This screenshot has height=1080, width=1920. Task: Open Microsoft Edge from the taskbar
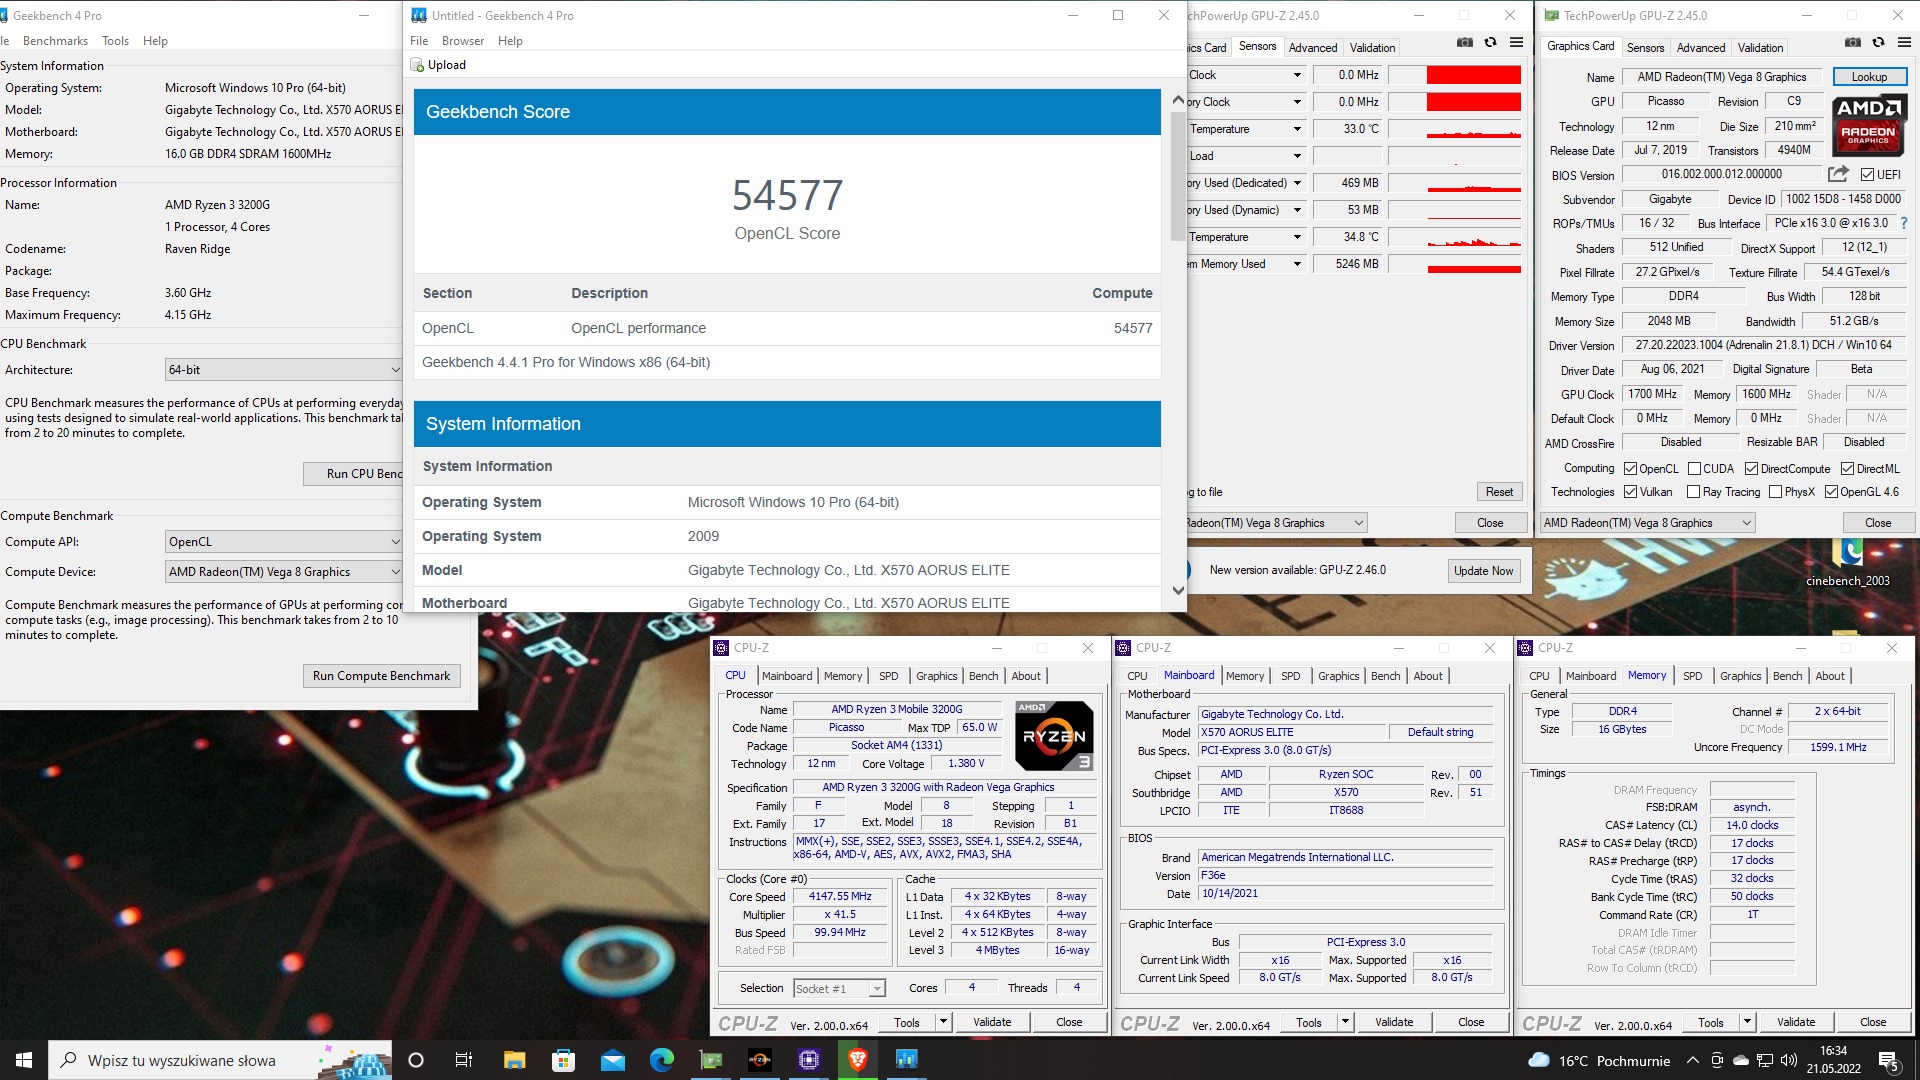(661, 1060)
